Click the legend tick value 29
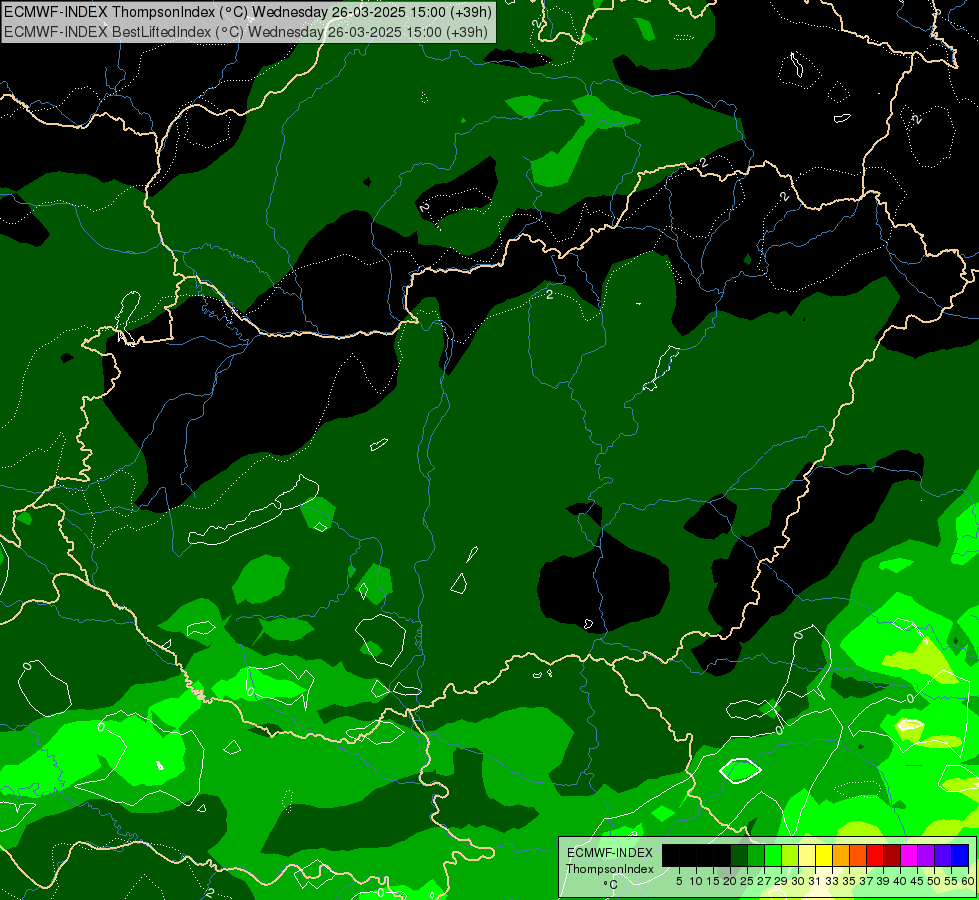979x900 pixels. [780, 881]
